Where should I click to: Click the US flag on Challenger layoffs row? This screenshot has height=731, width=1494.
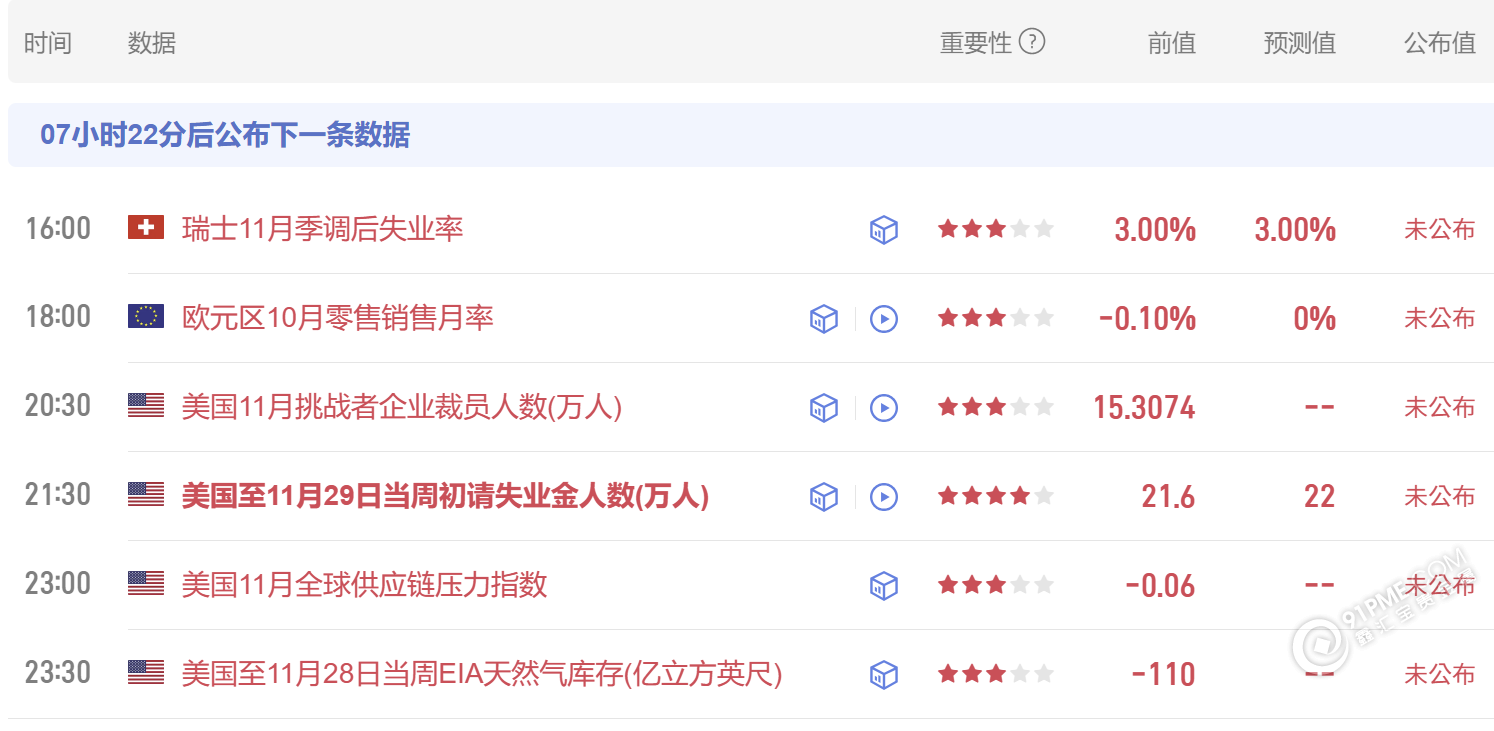tap(145, 406)
